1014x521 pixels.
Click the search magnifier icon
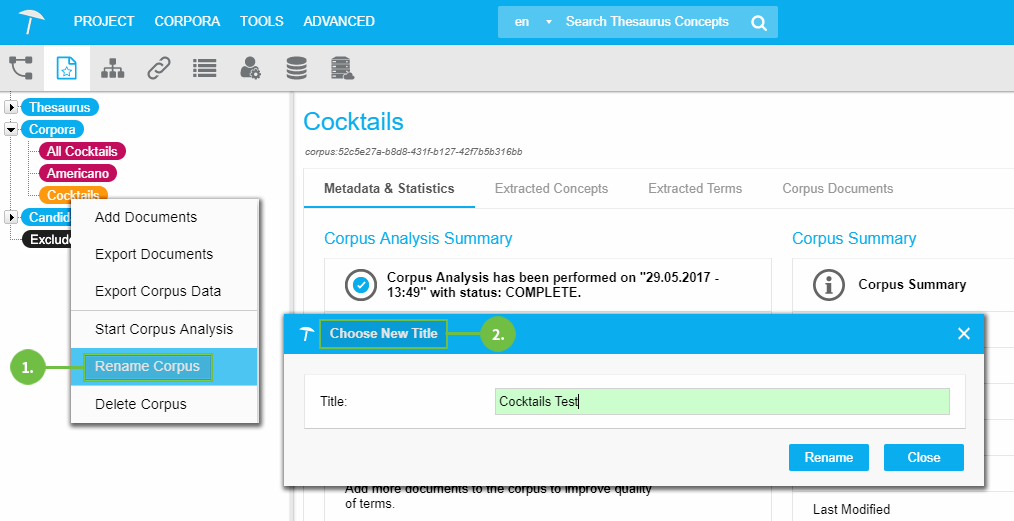coord(759,22)
